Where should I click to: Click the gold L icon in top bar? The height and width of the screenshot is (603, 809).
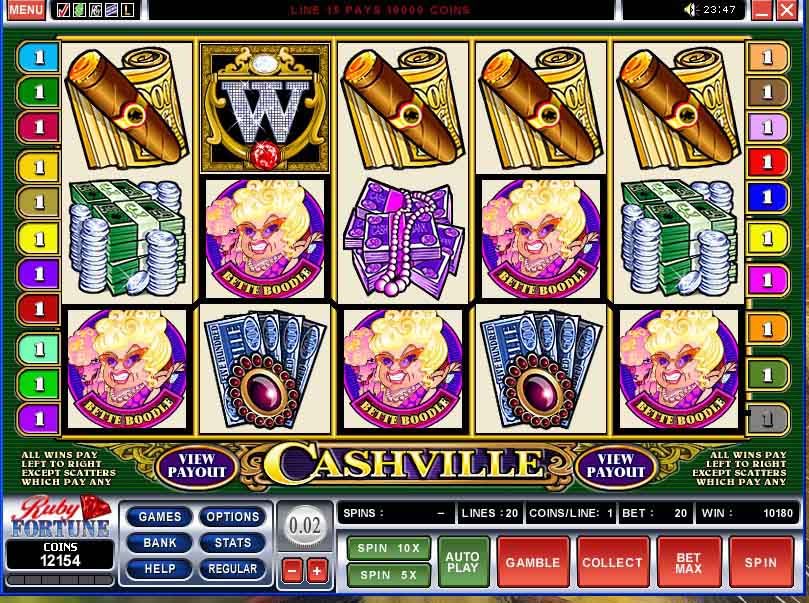pyautogui.click(x=127, y=10)
